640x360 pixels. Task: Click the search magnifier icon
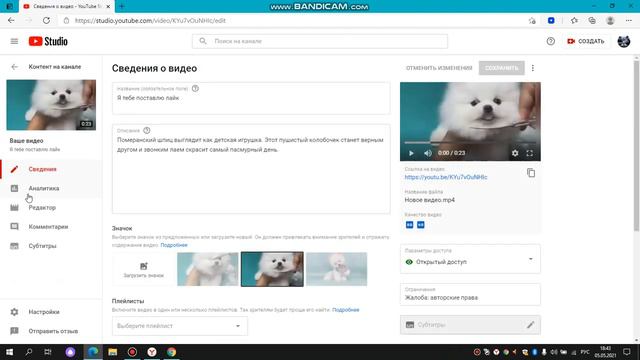coord(202,41)
